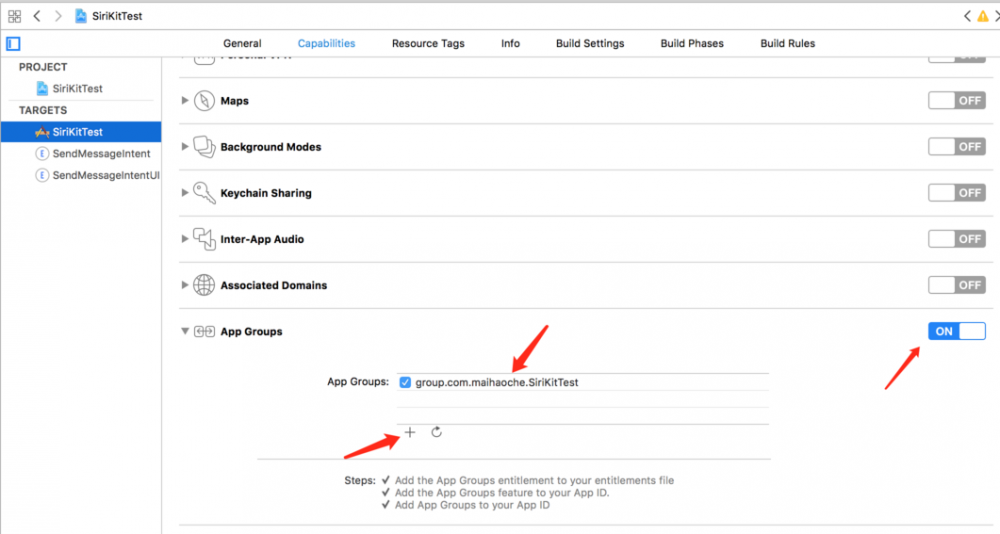Open the Build Rules tab
The width and height of the screenshot is (1000, 534).
pyautogui.click(x=788, y=43)
